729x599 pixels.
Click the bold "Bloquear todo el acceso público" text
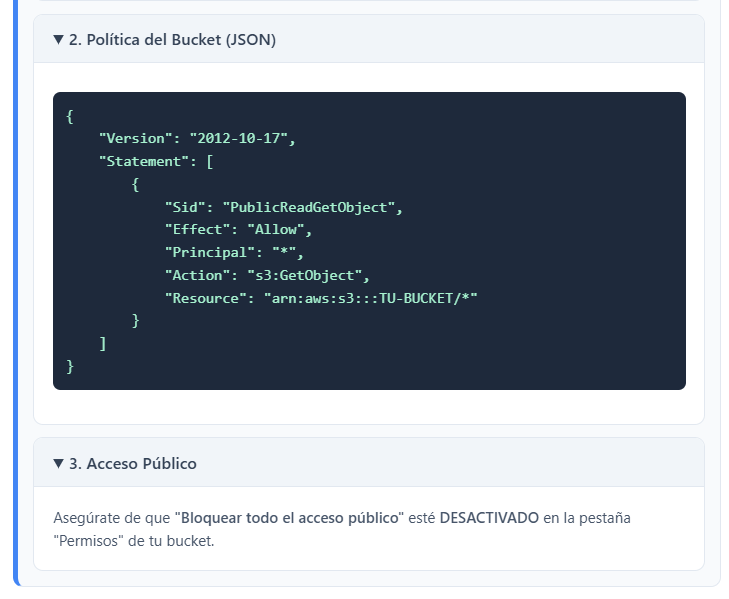[x=290, y=518]
